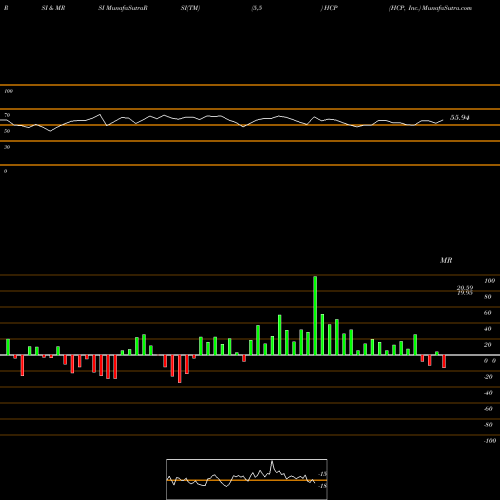Click the tallest green MR histogram bar

point(315,316)
